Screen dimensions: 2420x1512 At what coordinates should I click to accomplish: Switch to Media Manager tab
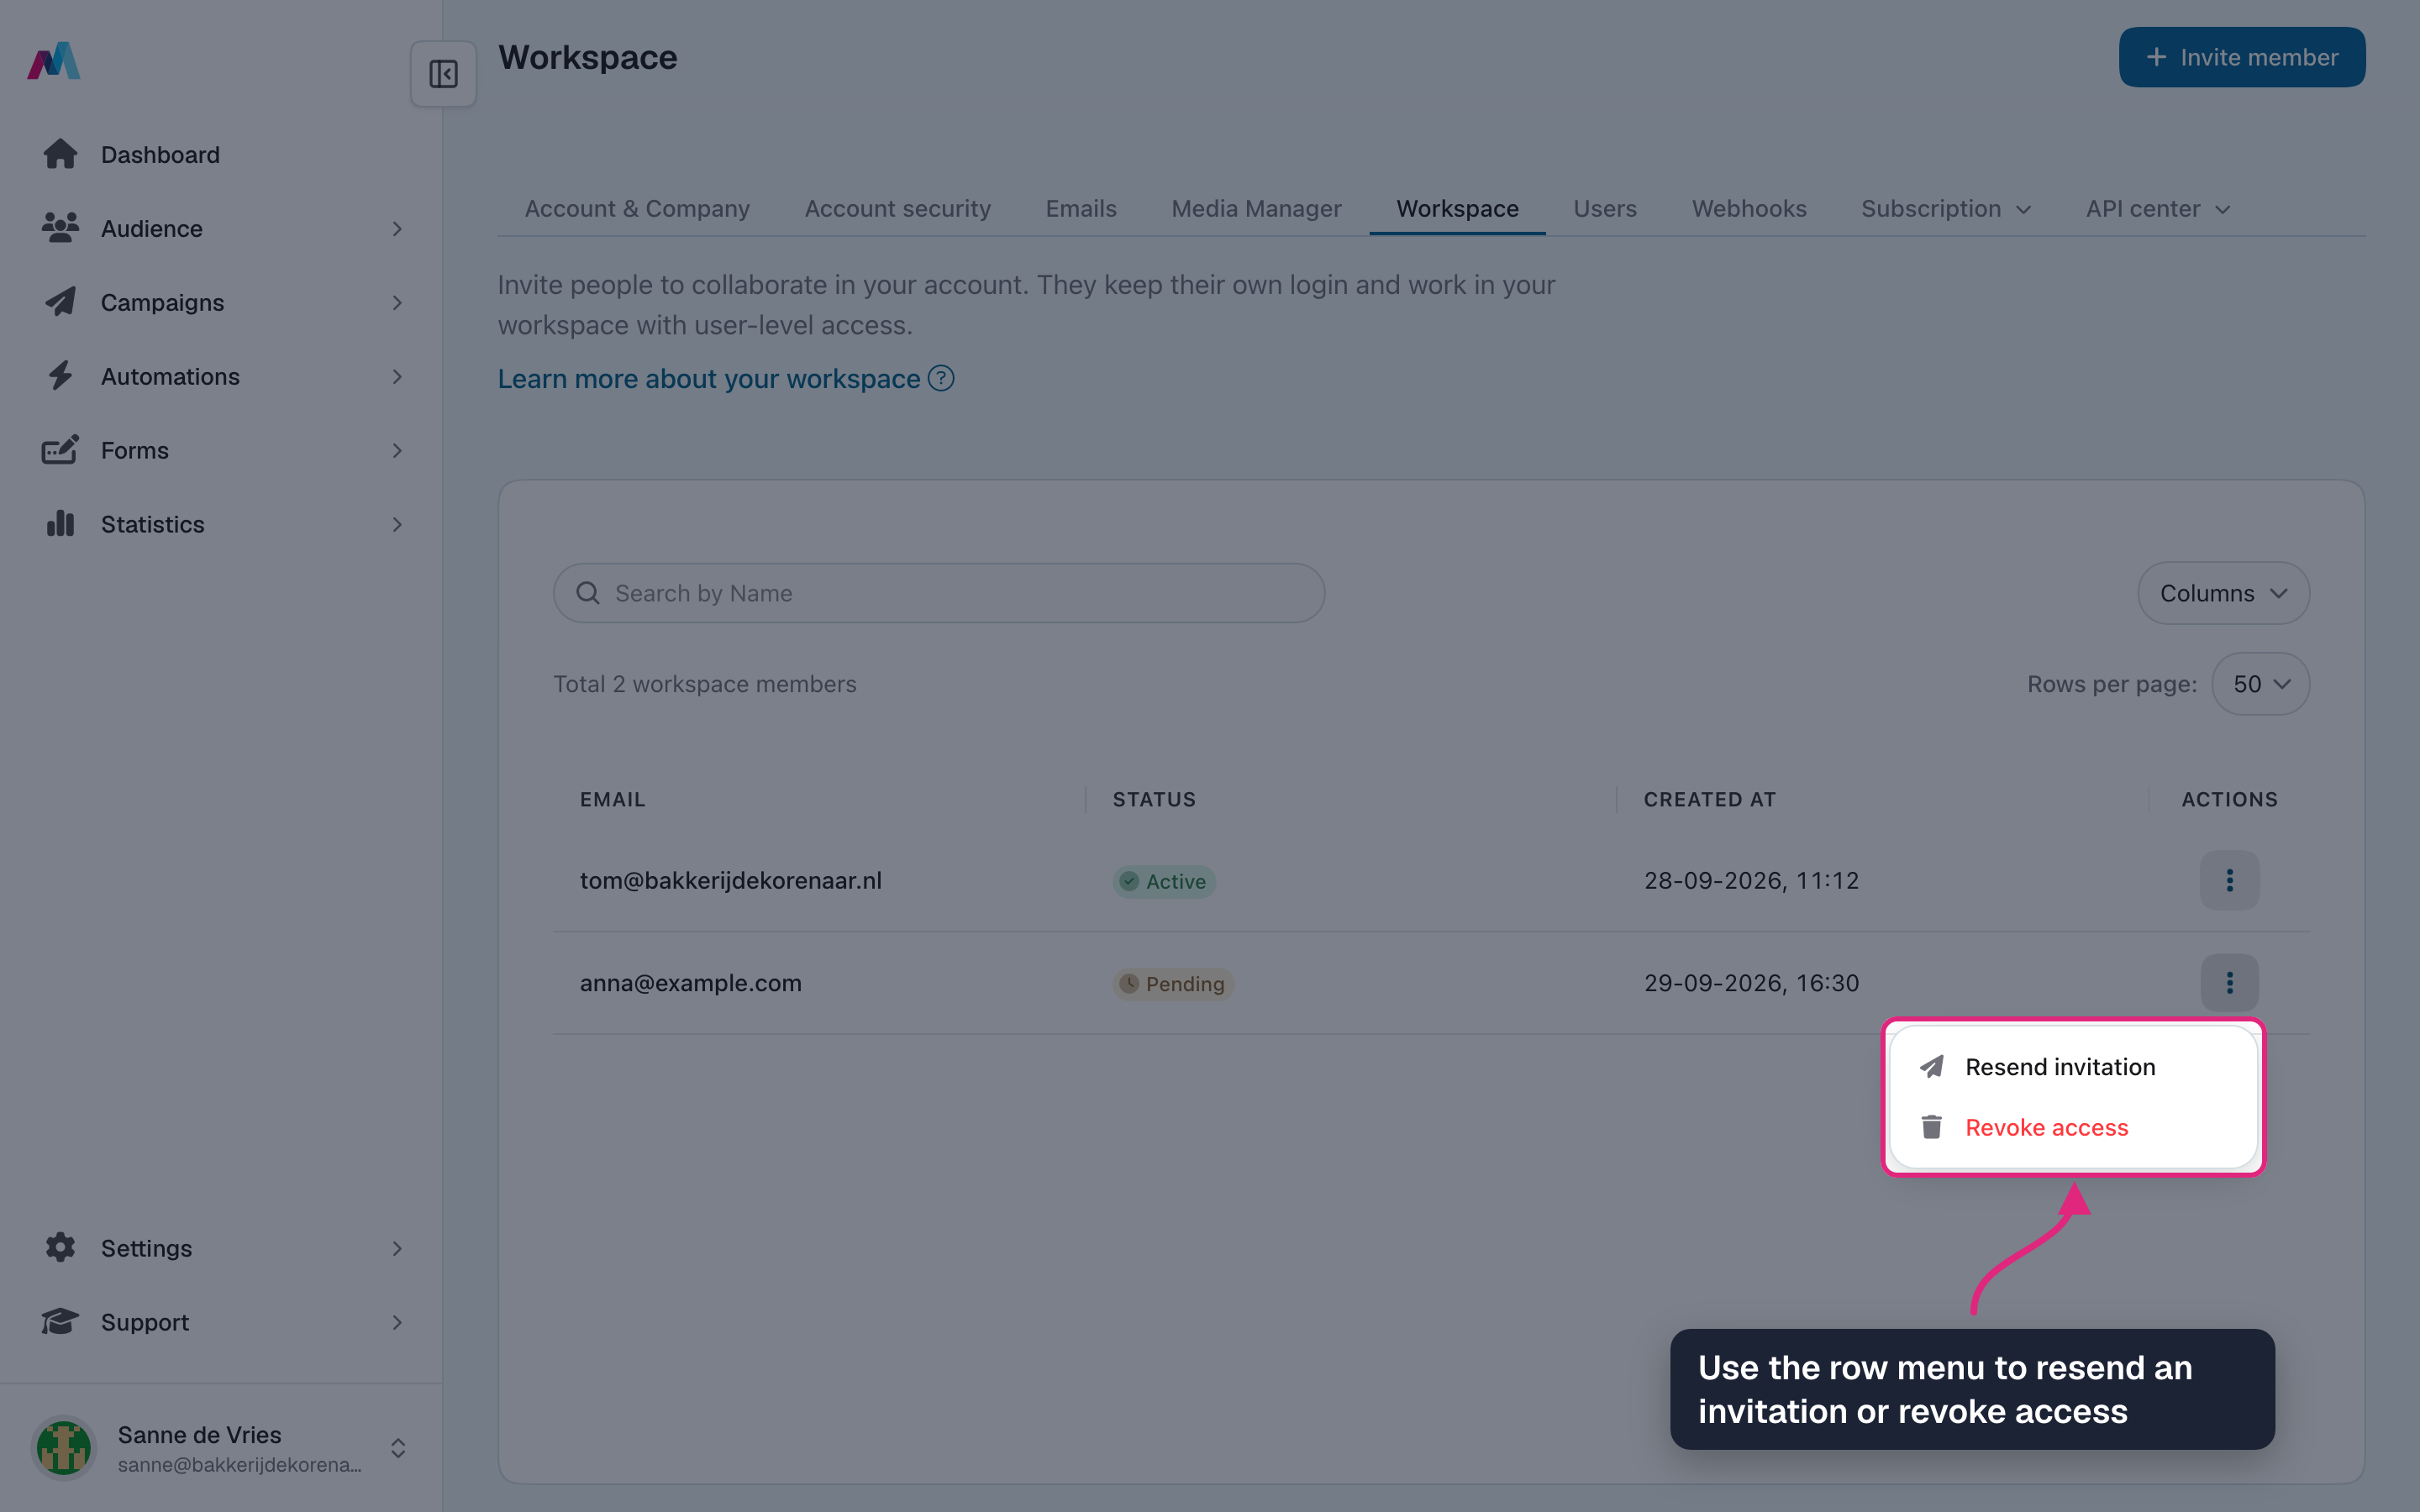pyautogui.click(x=1256, y=209)
